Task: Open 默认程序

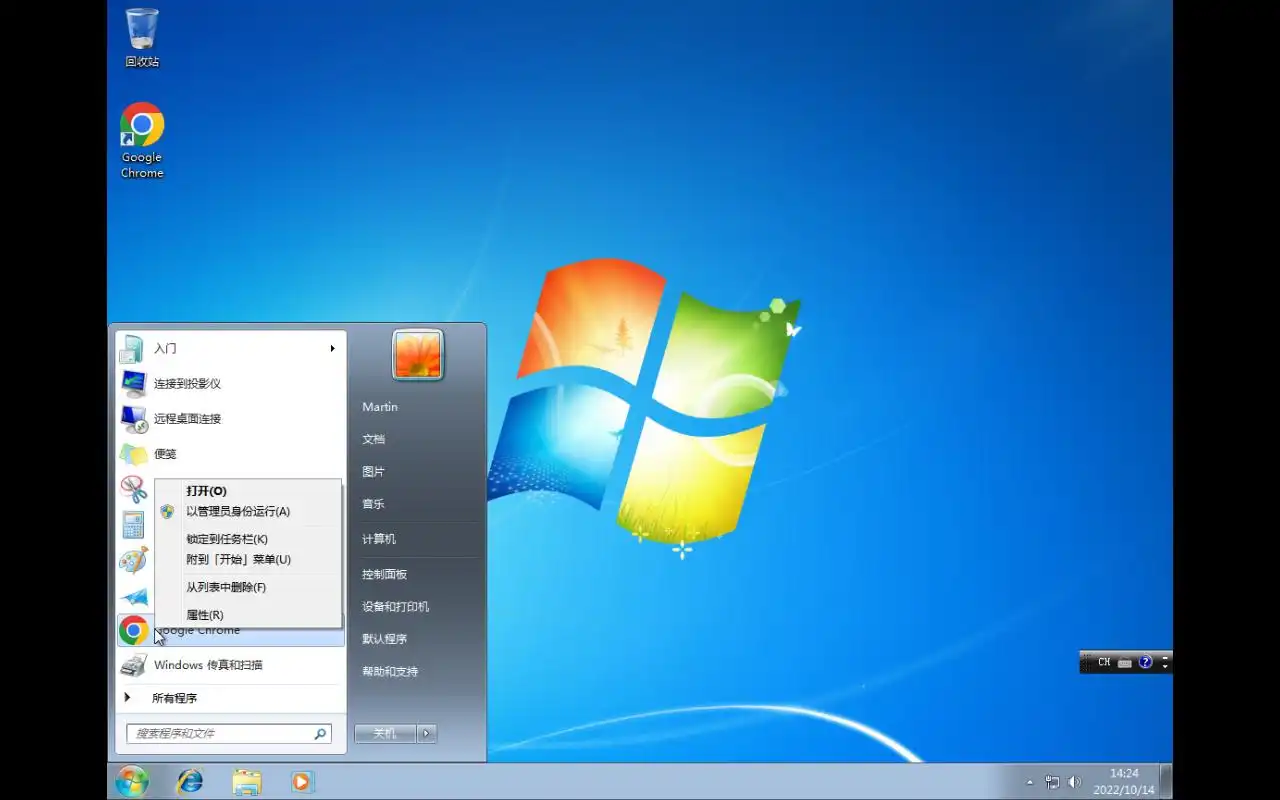Action: pyautogui.click(x=385, y=639)
